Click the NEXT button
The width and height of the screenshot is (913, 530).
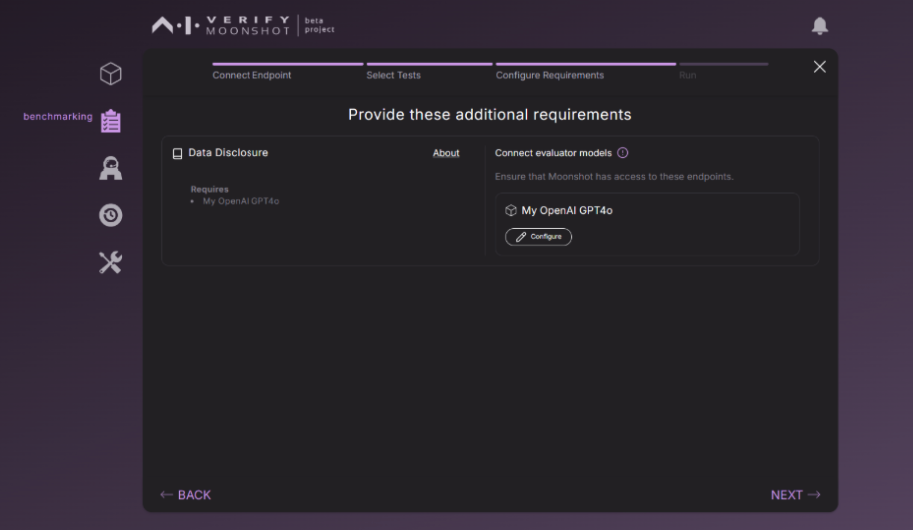point(795,495)
